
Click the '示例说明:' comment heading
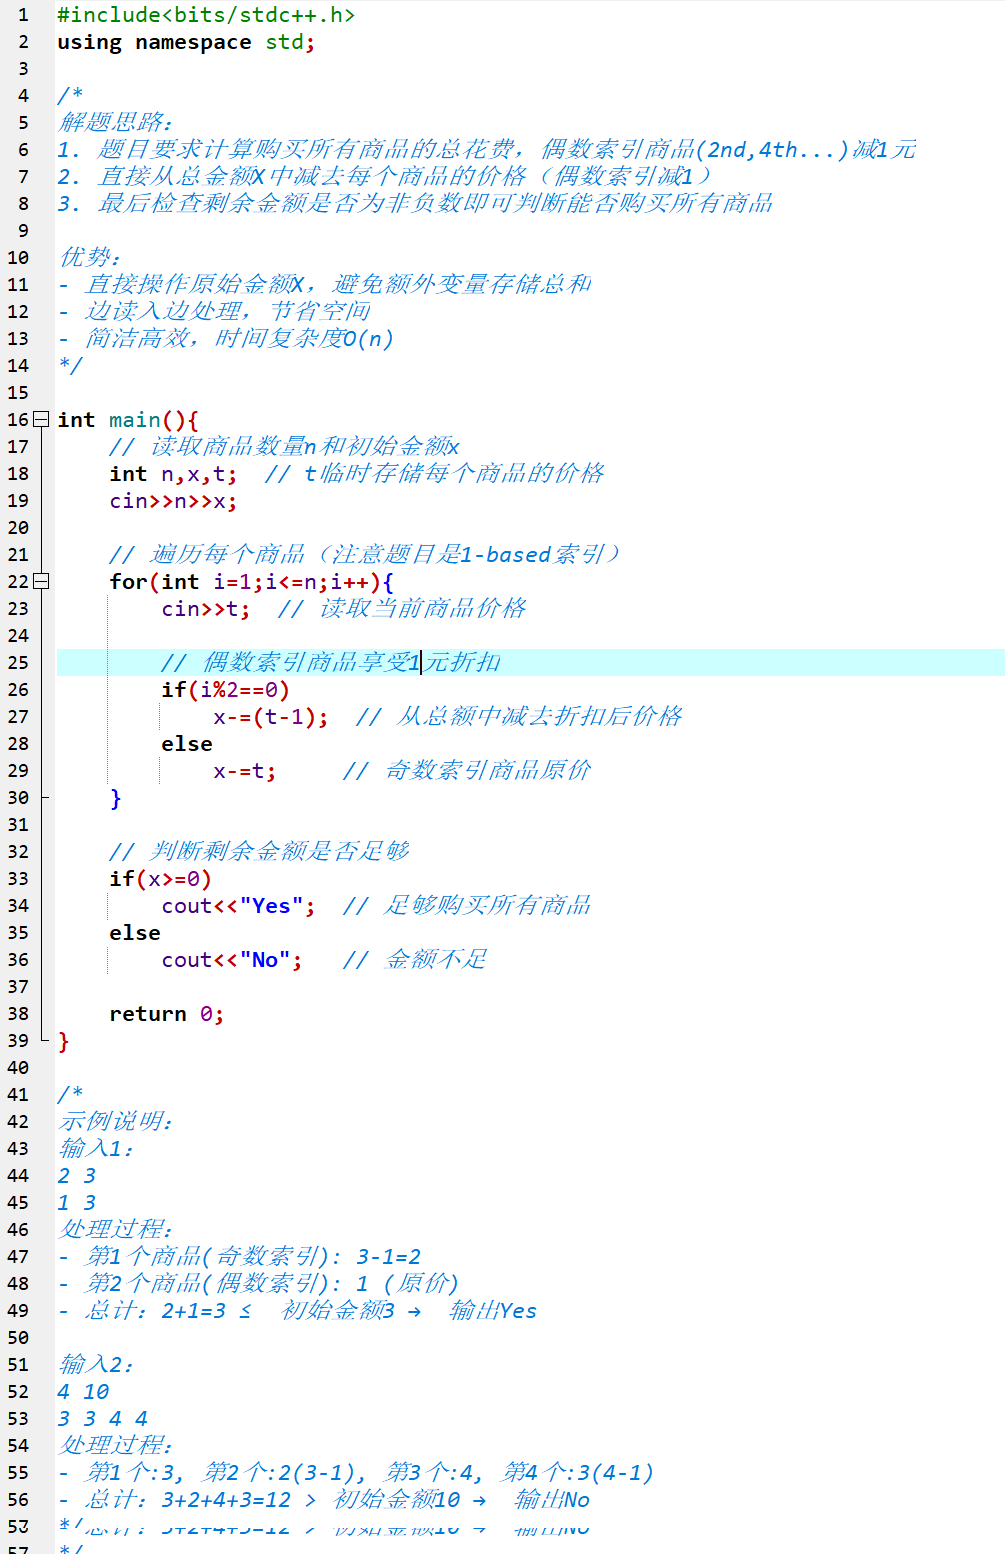point(115,1121)
